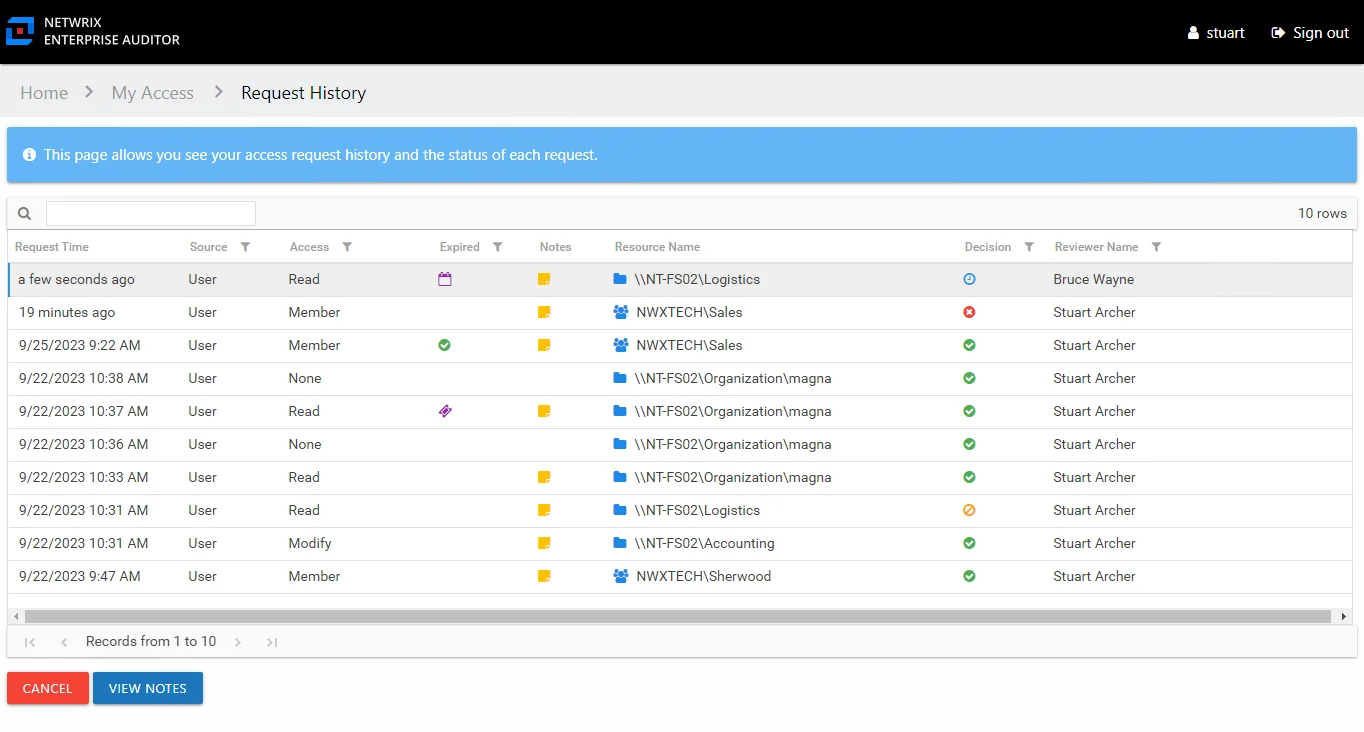Click pending clock decision icon for Bruce Wayne
The image size is (1364, 732).
pos(969,280)
